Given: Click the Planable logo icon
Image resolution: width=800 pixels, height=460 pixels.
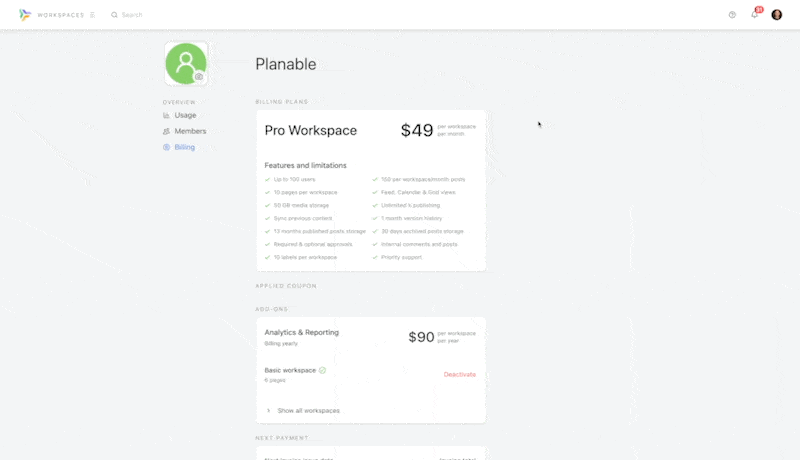Looking at the screenshot, I should [x=25, y=15].
